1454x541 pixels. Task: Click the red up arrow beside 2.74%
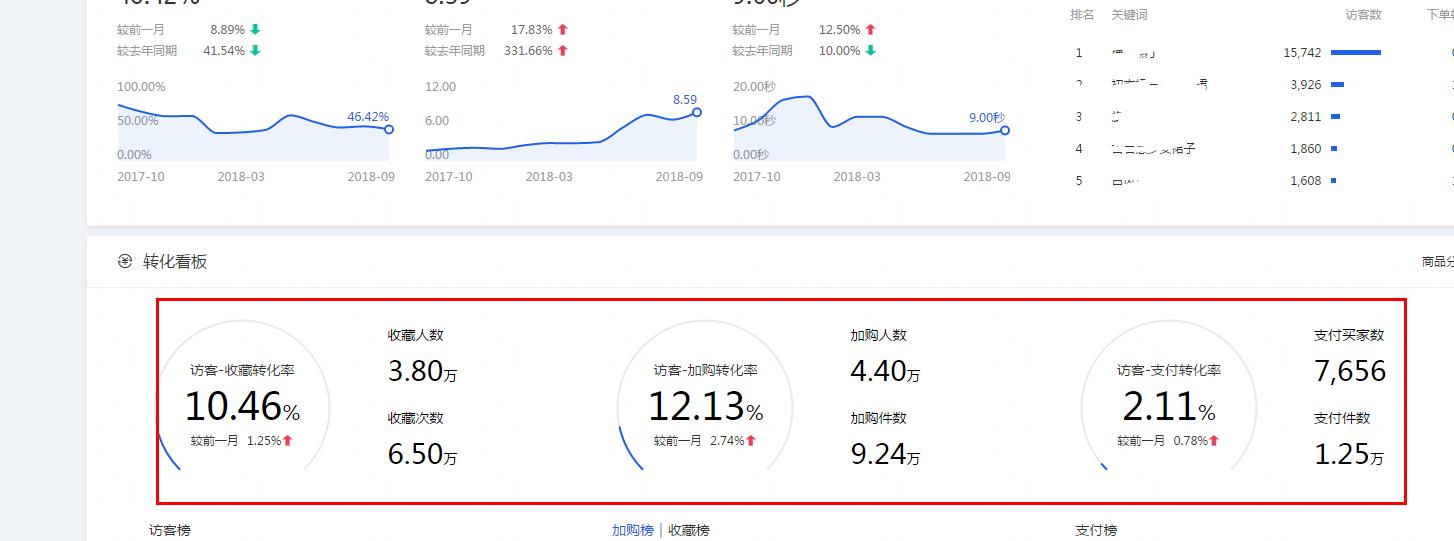pyautogui.click(x=751, y=440)
